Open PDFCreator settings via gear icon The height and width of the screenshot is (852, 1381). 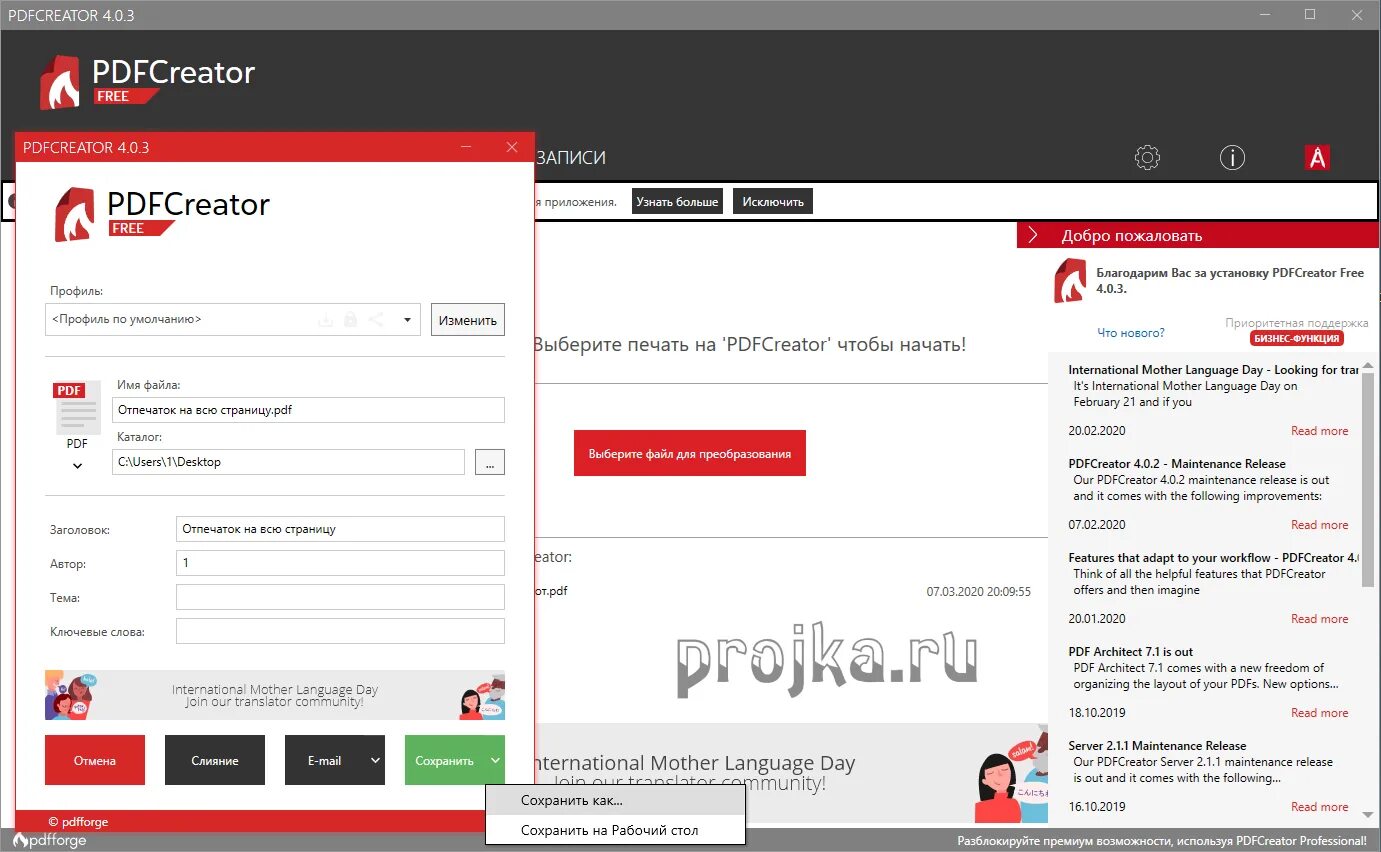[1147, 157]
